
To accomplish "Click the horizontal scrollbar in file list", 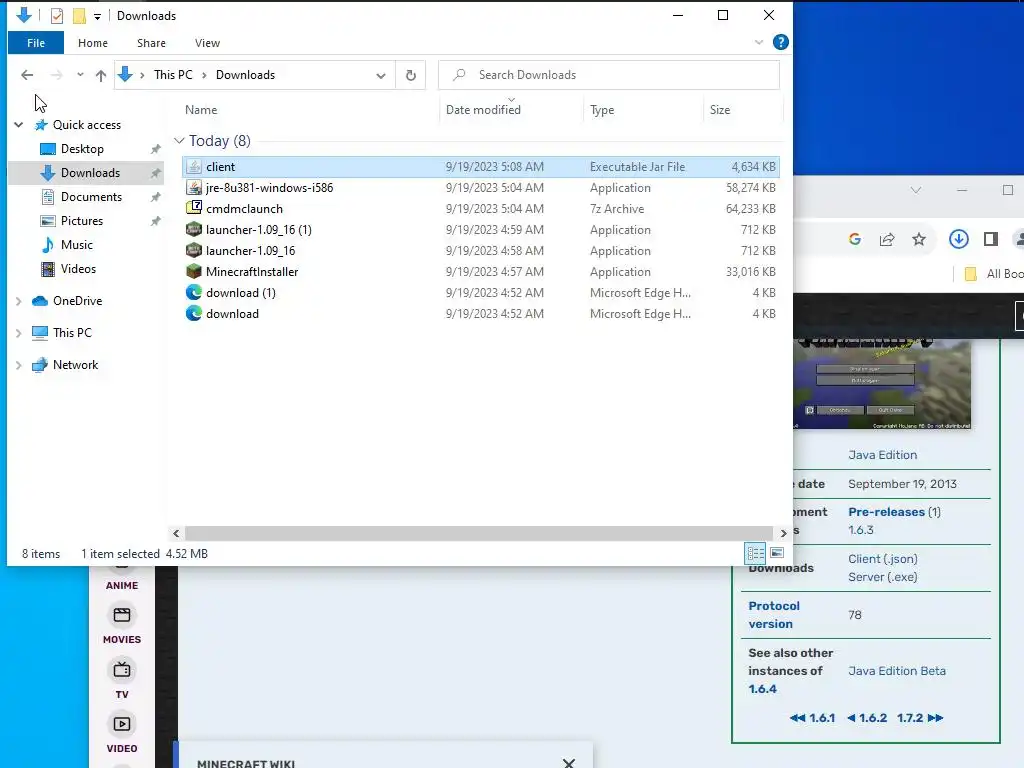I will pos(479,534).
